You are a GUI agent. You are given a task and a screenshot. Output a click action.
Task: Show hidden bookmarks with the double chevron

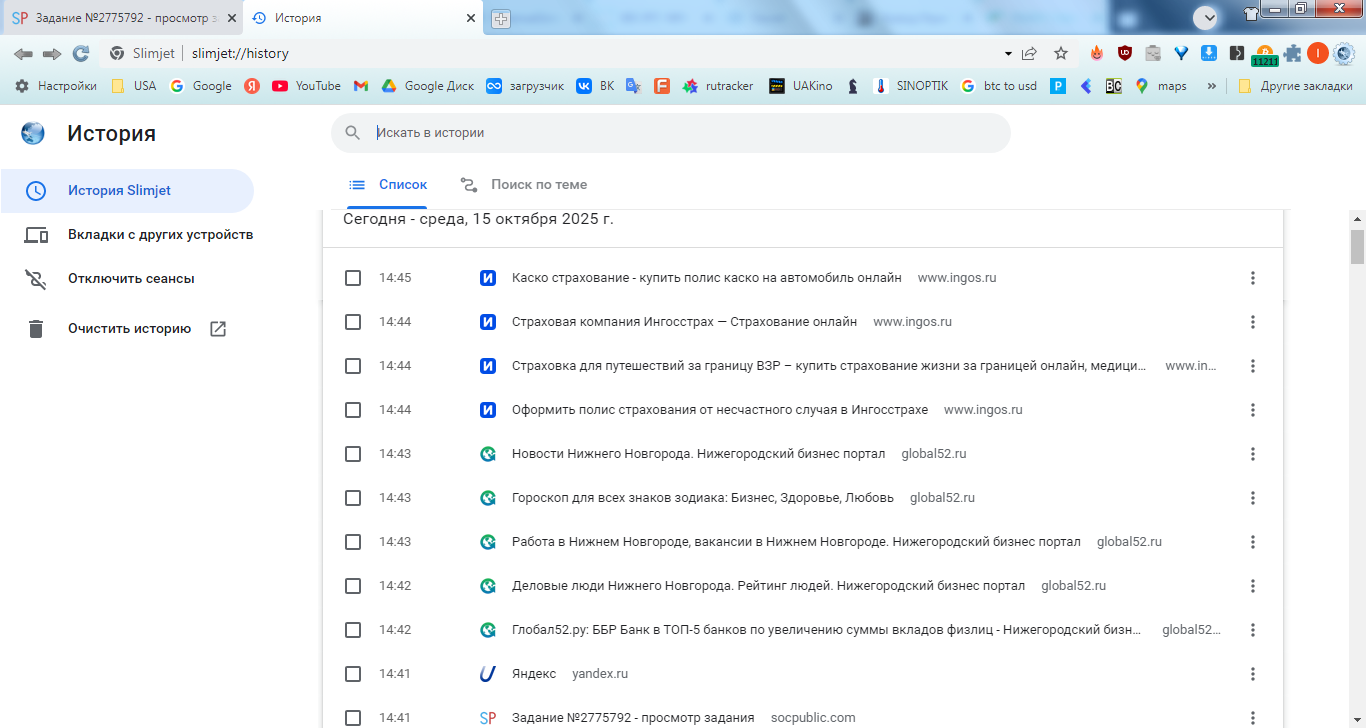(x=1212, y=86)
